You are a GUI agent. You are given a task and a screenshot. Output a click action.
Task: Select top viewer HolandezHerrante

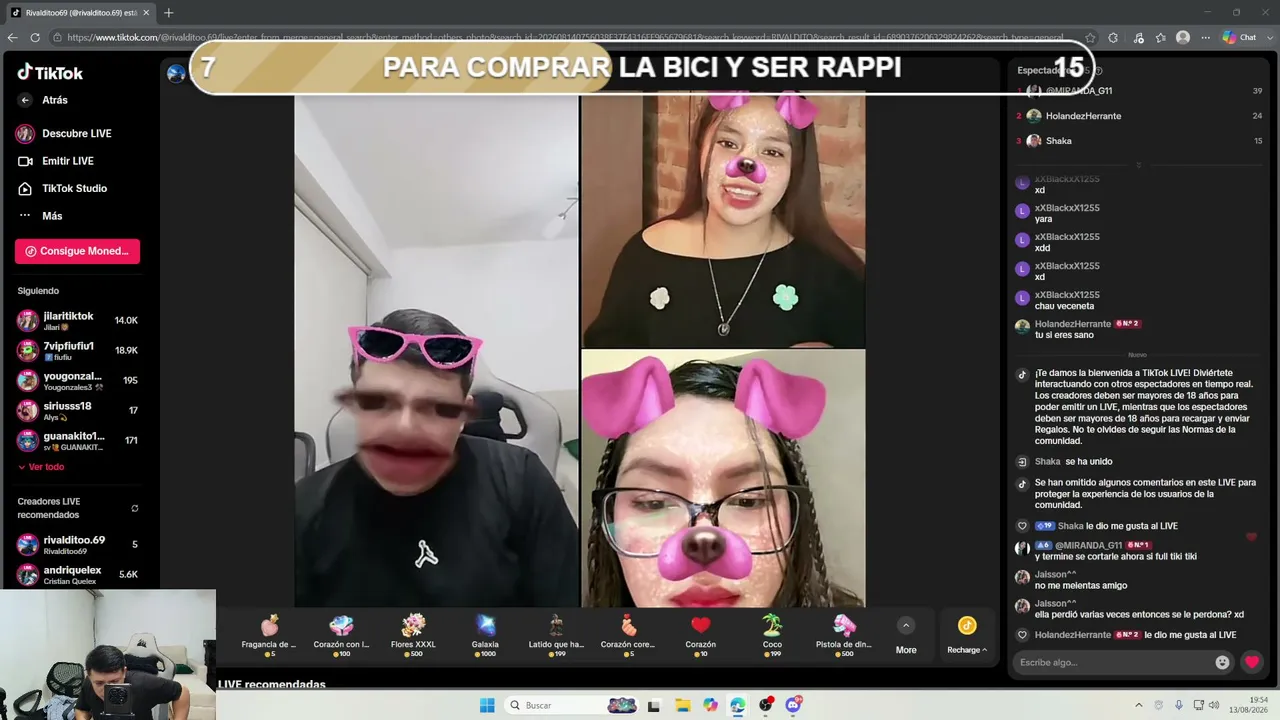[x=1139, y=116]
